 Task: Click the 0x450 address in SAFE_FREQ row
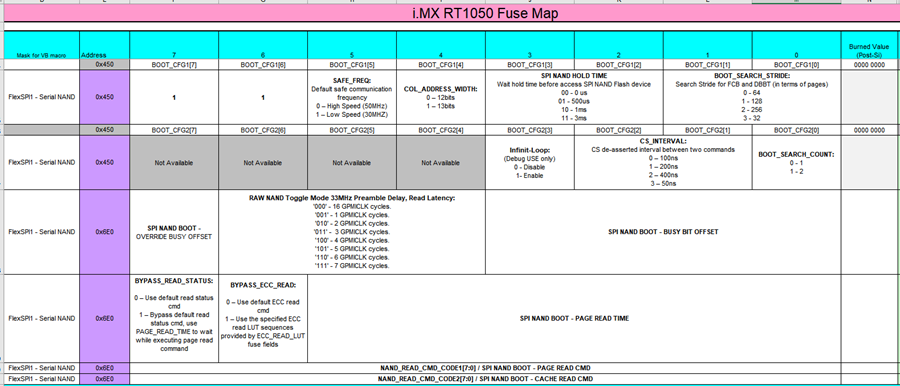coord(105,97)
